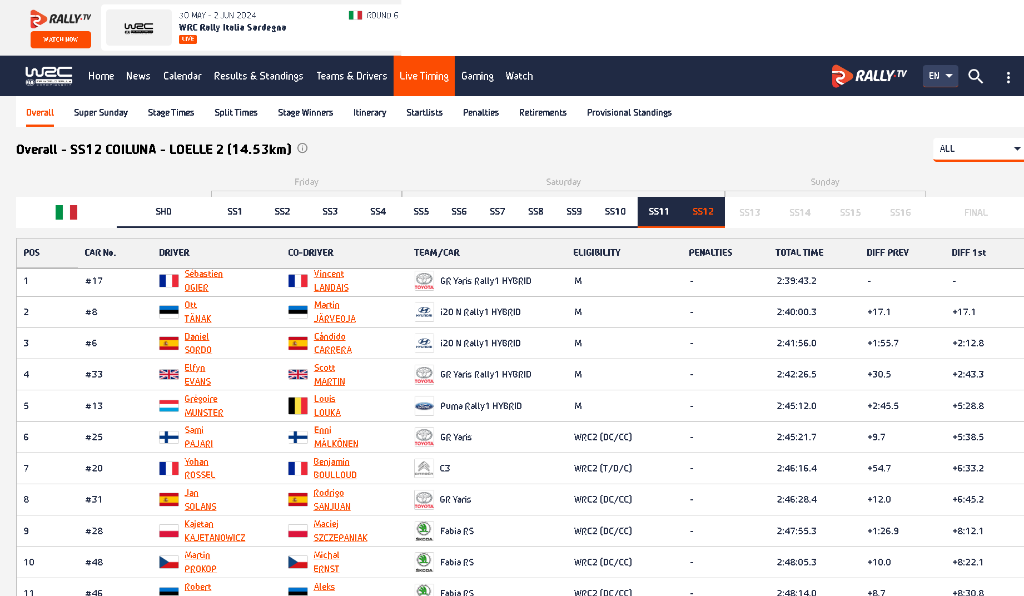Image resolution: width=1024 pixels, height=596 pixels.
Task: Click the Rally TV logo in navbar
Action: (x=869, y=76)
